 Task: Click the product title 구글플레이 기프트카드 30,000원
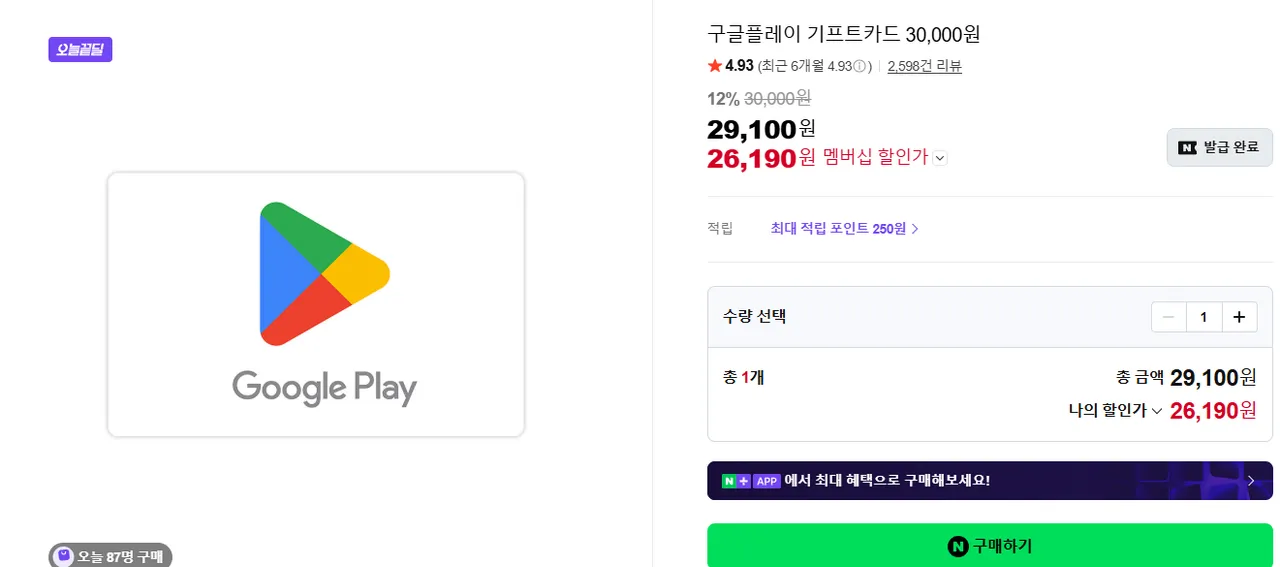(843, 34)
